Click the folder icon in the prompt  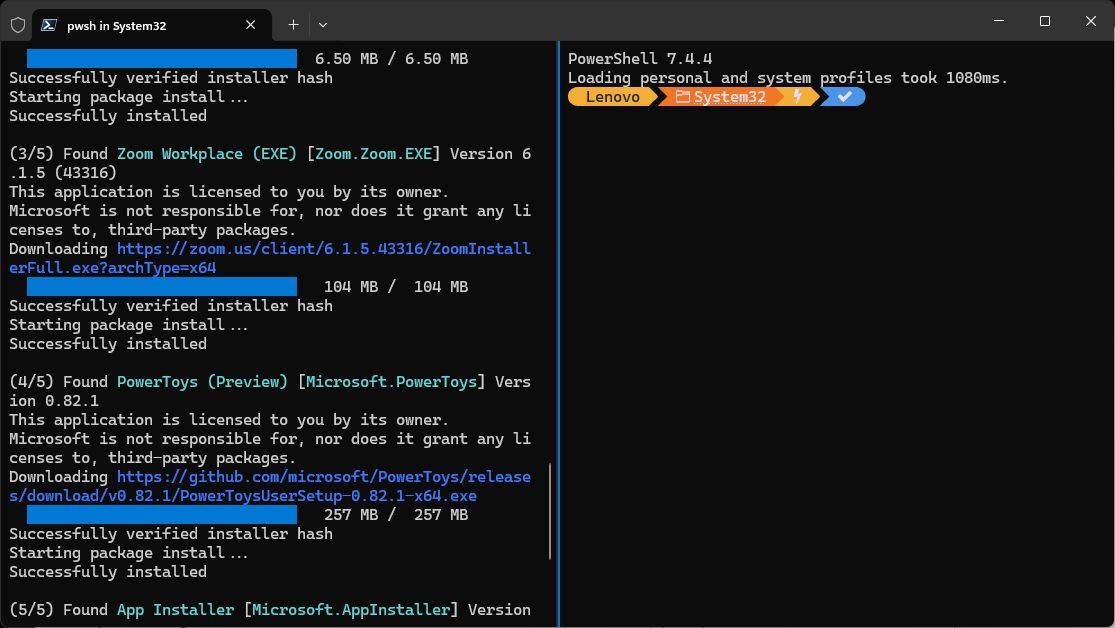pyautogui.click(x=683, y=97)
